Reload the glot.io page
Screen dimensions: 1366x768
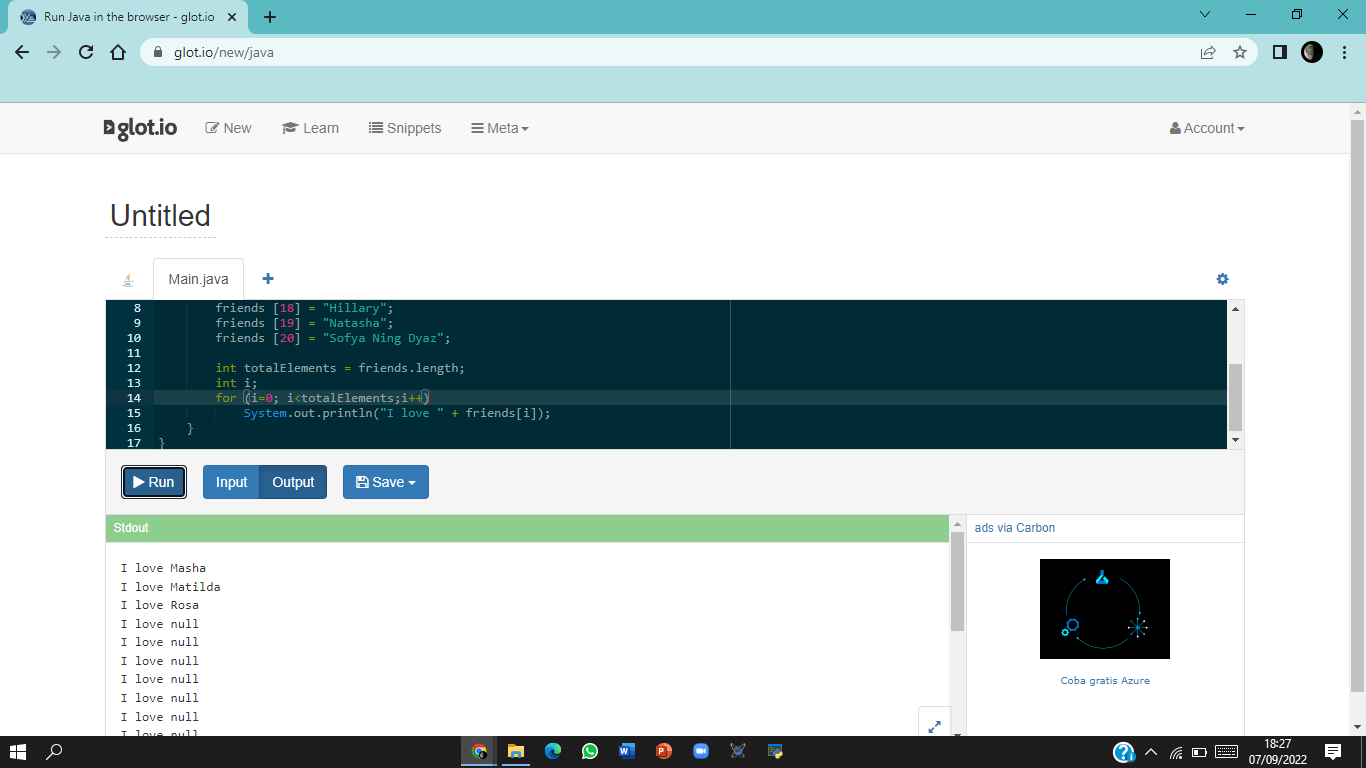(86, 52)
